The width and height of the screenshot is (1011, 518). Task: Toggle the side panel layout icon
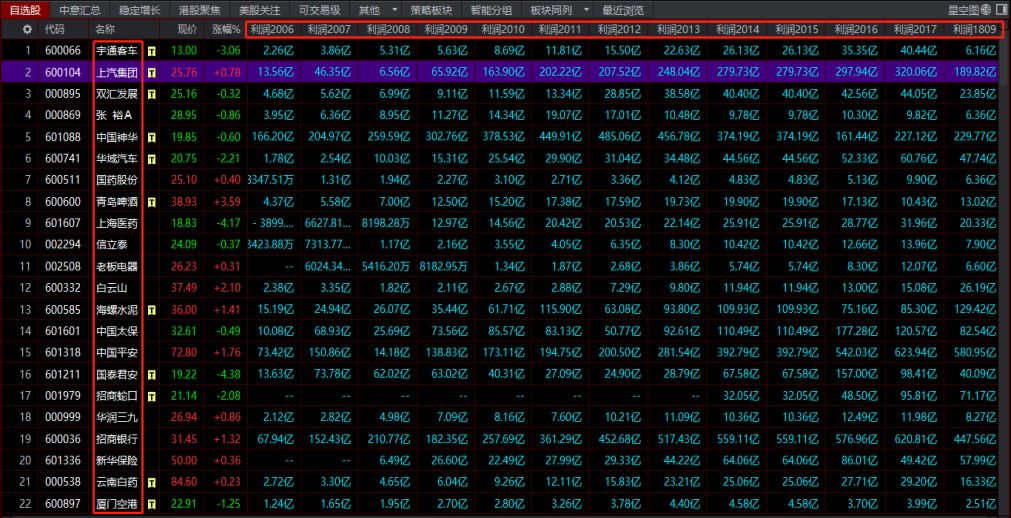click(x=1001, y=10)
